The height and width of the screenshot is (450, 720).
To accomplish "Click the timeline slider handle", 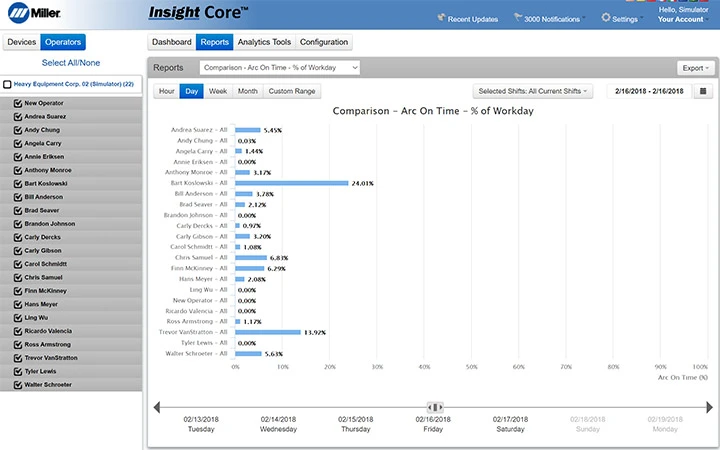I will click(x=435, y=407).
